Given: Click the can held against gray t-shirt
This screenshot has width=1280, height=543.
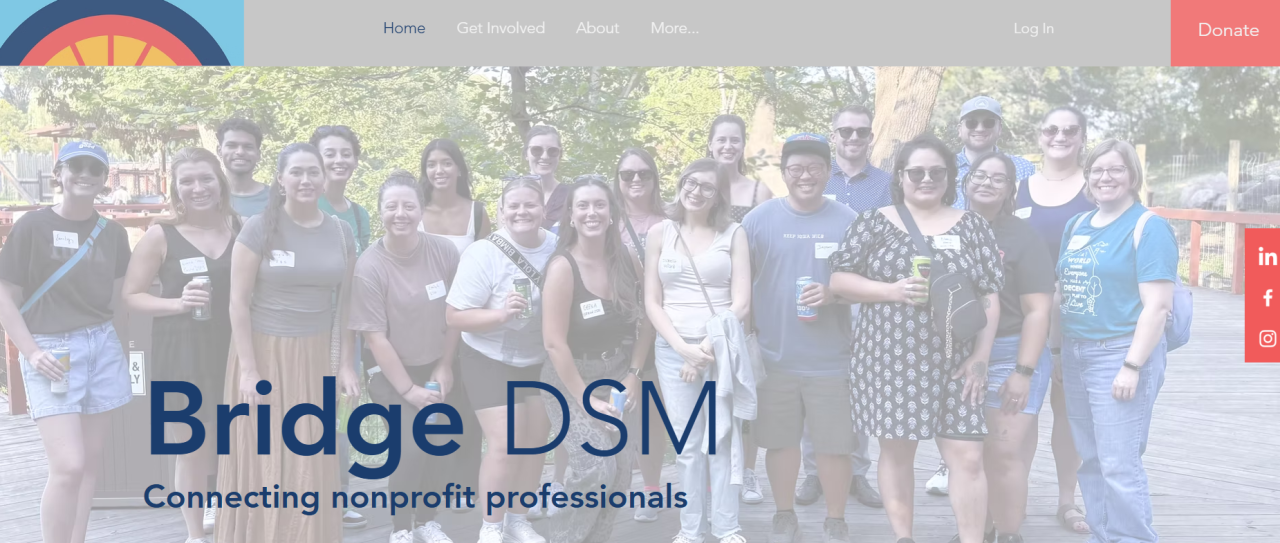Looking at the screenshot, I should 805,297.
